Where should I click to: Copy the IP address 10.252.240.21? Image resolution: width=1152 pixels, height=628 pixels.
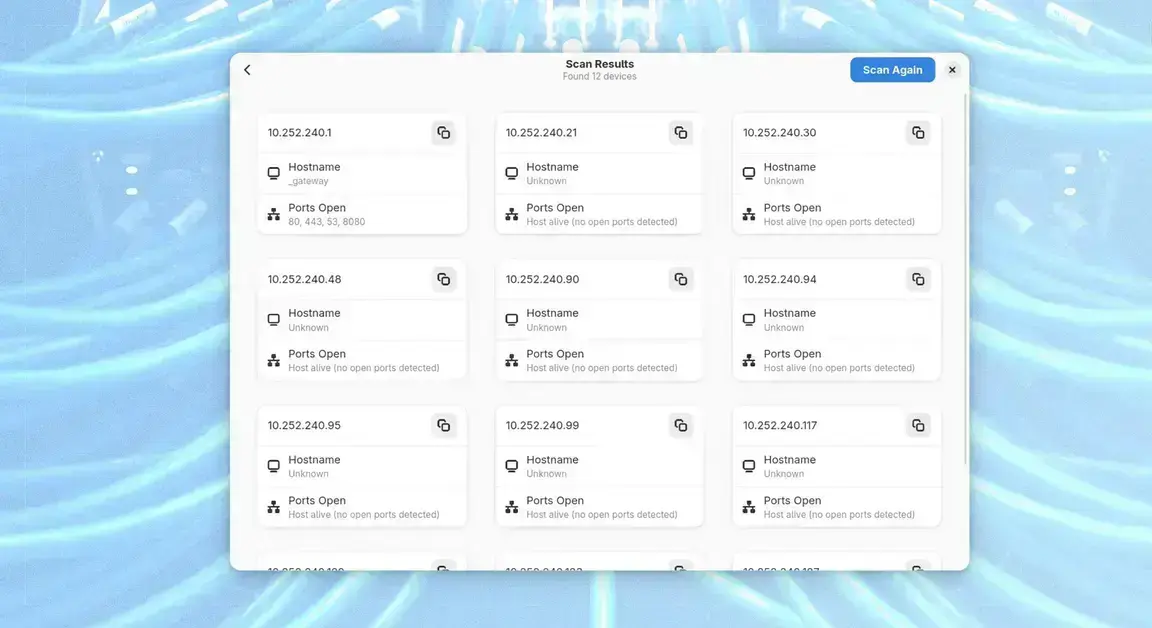pos(681,133)
